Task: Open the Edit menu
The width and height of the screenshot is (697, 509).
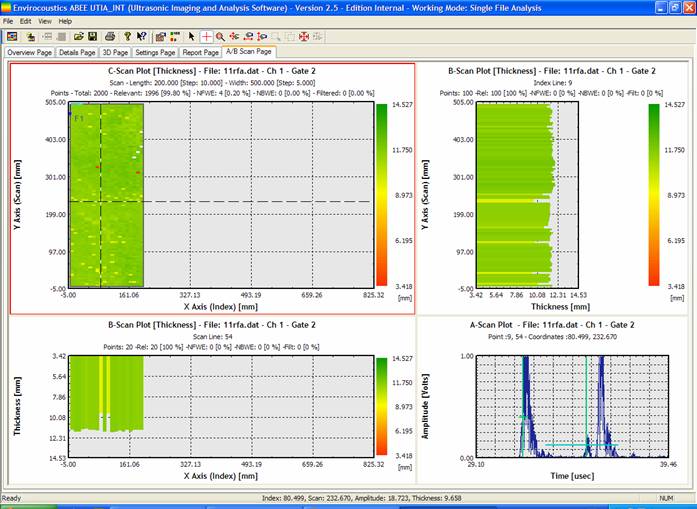Action: (25, 21)
